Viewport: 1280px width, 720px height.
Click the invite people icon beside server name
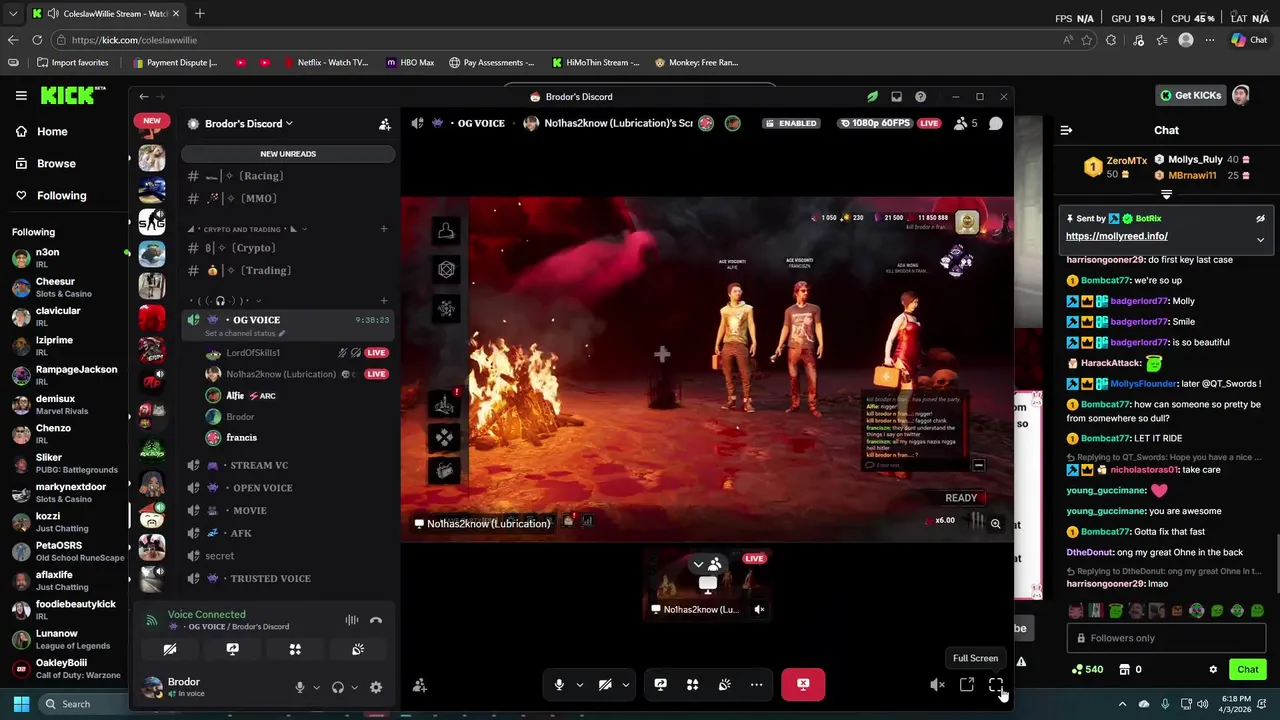[x=384, y=124]
